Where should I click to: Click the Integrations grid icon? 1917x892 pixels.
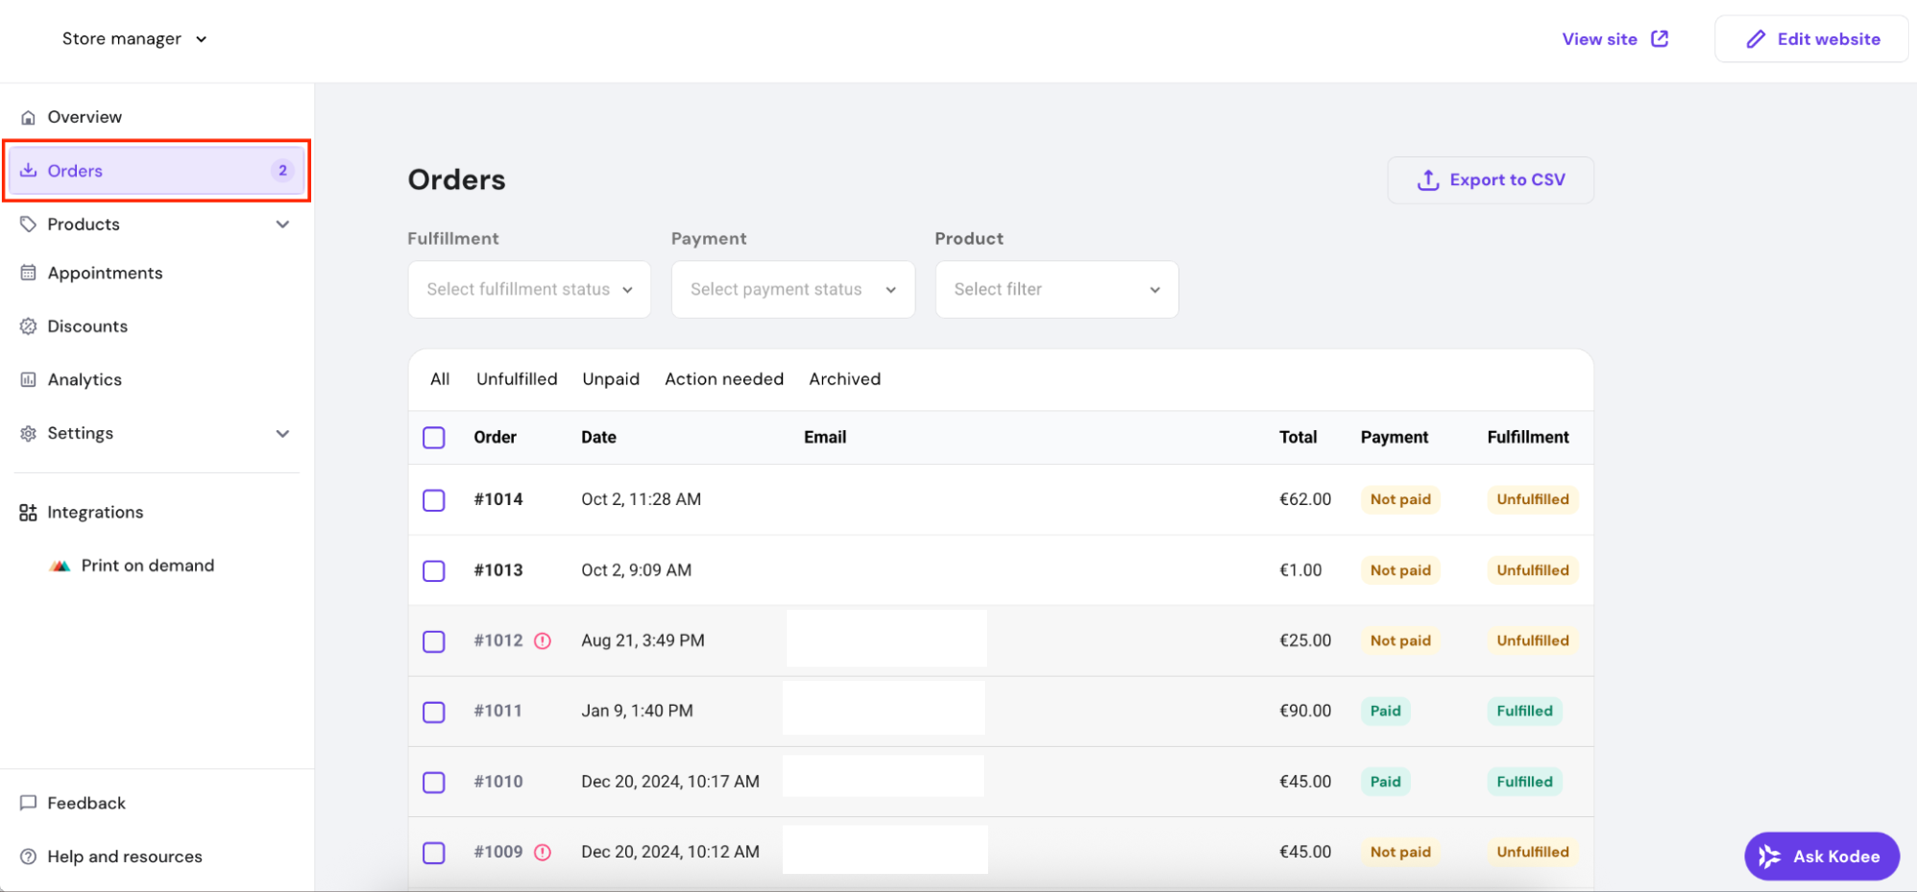point(28,513)
